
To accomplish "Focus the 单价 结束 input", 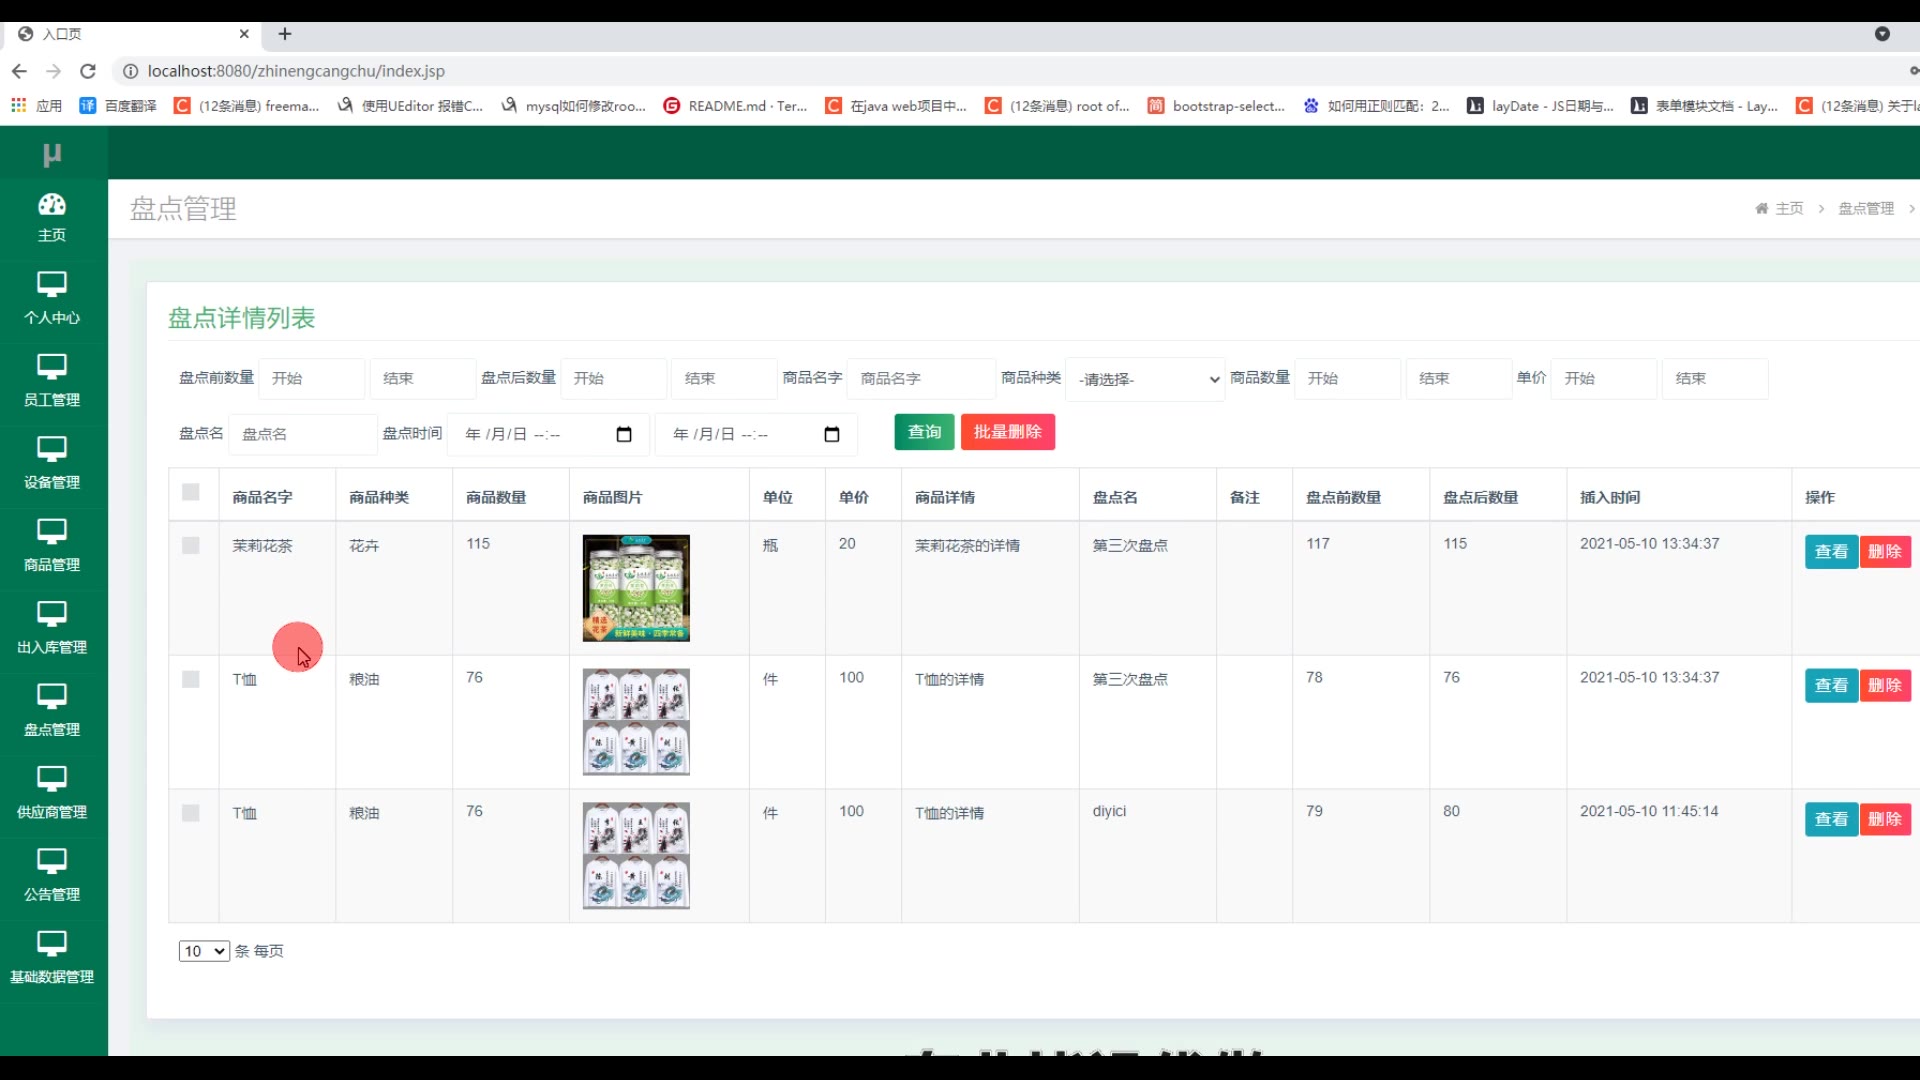I will click(1715, 379).
